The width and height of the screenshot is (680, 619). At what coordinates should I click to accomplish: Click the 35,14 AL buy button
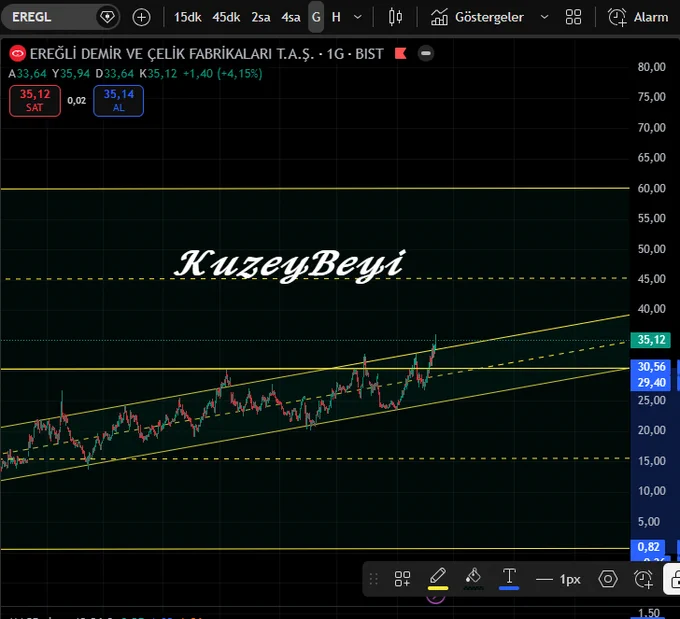point(118,101)
